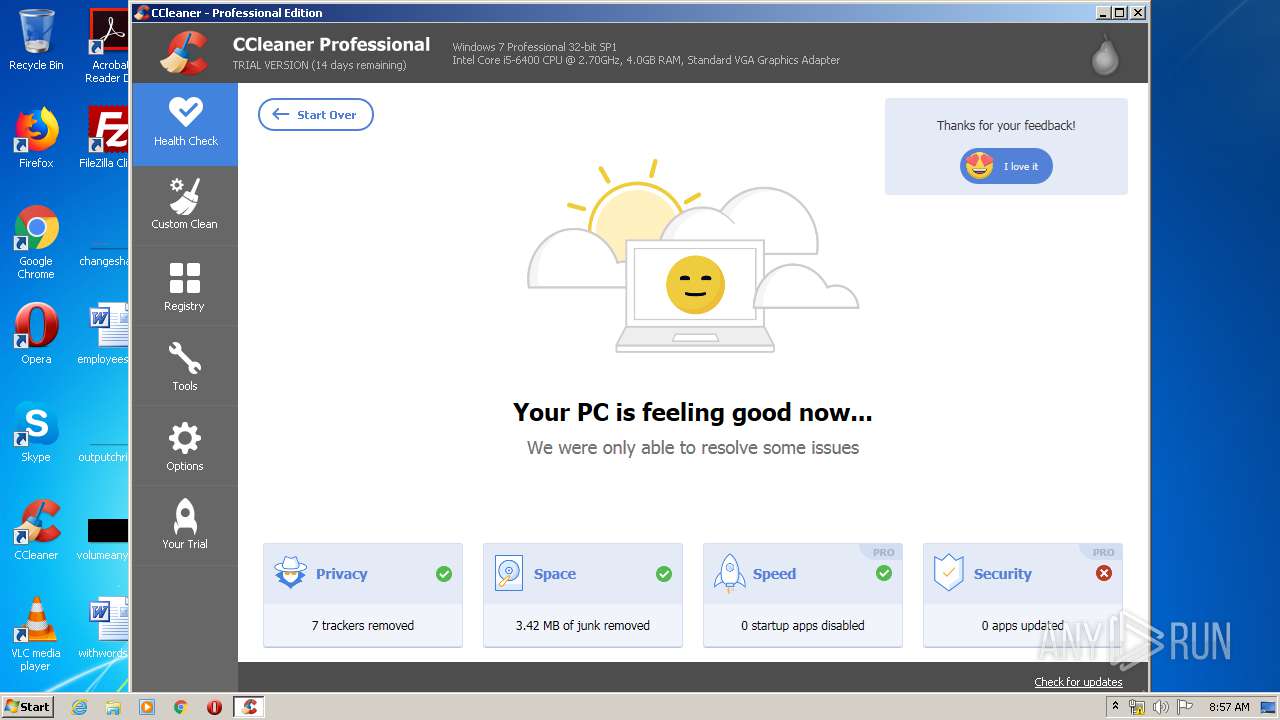This screenshot has height=720, width=1280.
Task: Click CCleaner taskbar button
Action: click(x=249, y=707)
